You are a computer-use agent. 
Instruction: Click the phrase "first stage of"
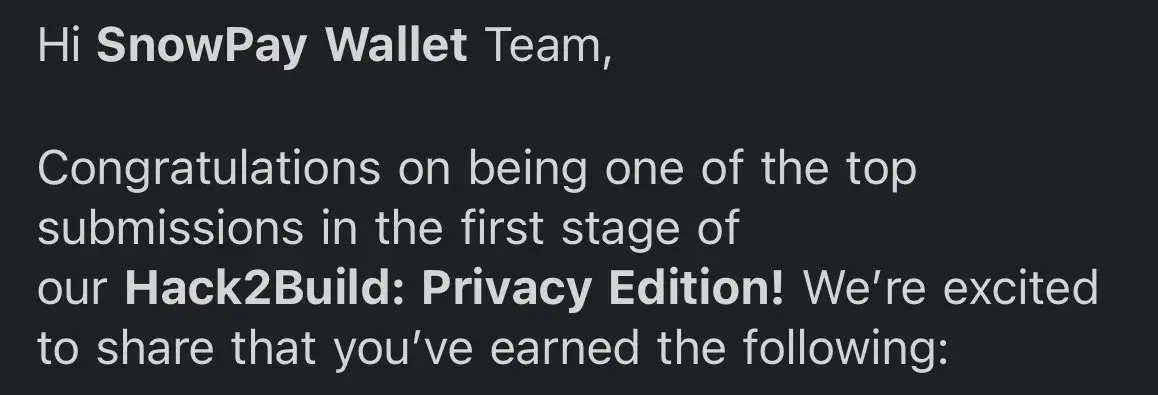[600, 230]
